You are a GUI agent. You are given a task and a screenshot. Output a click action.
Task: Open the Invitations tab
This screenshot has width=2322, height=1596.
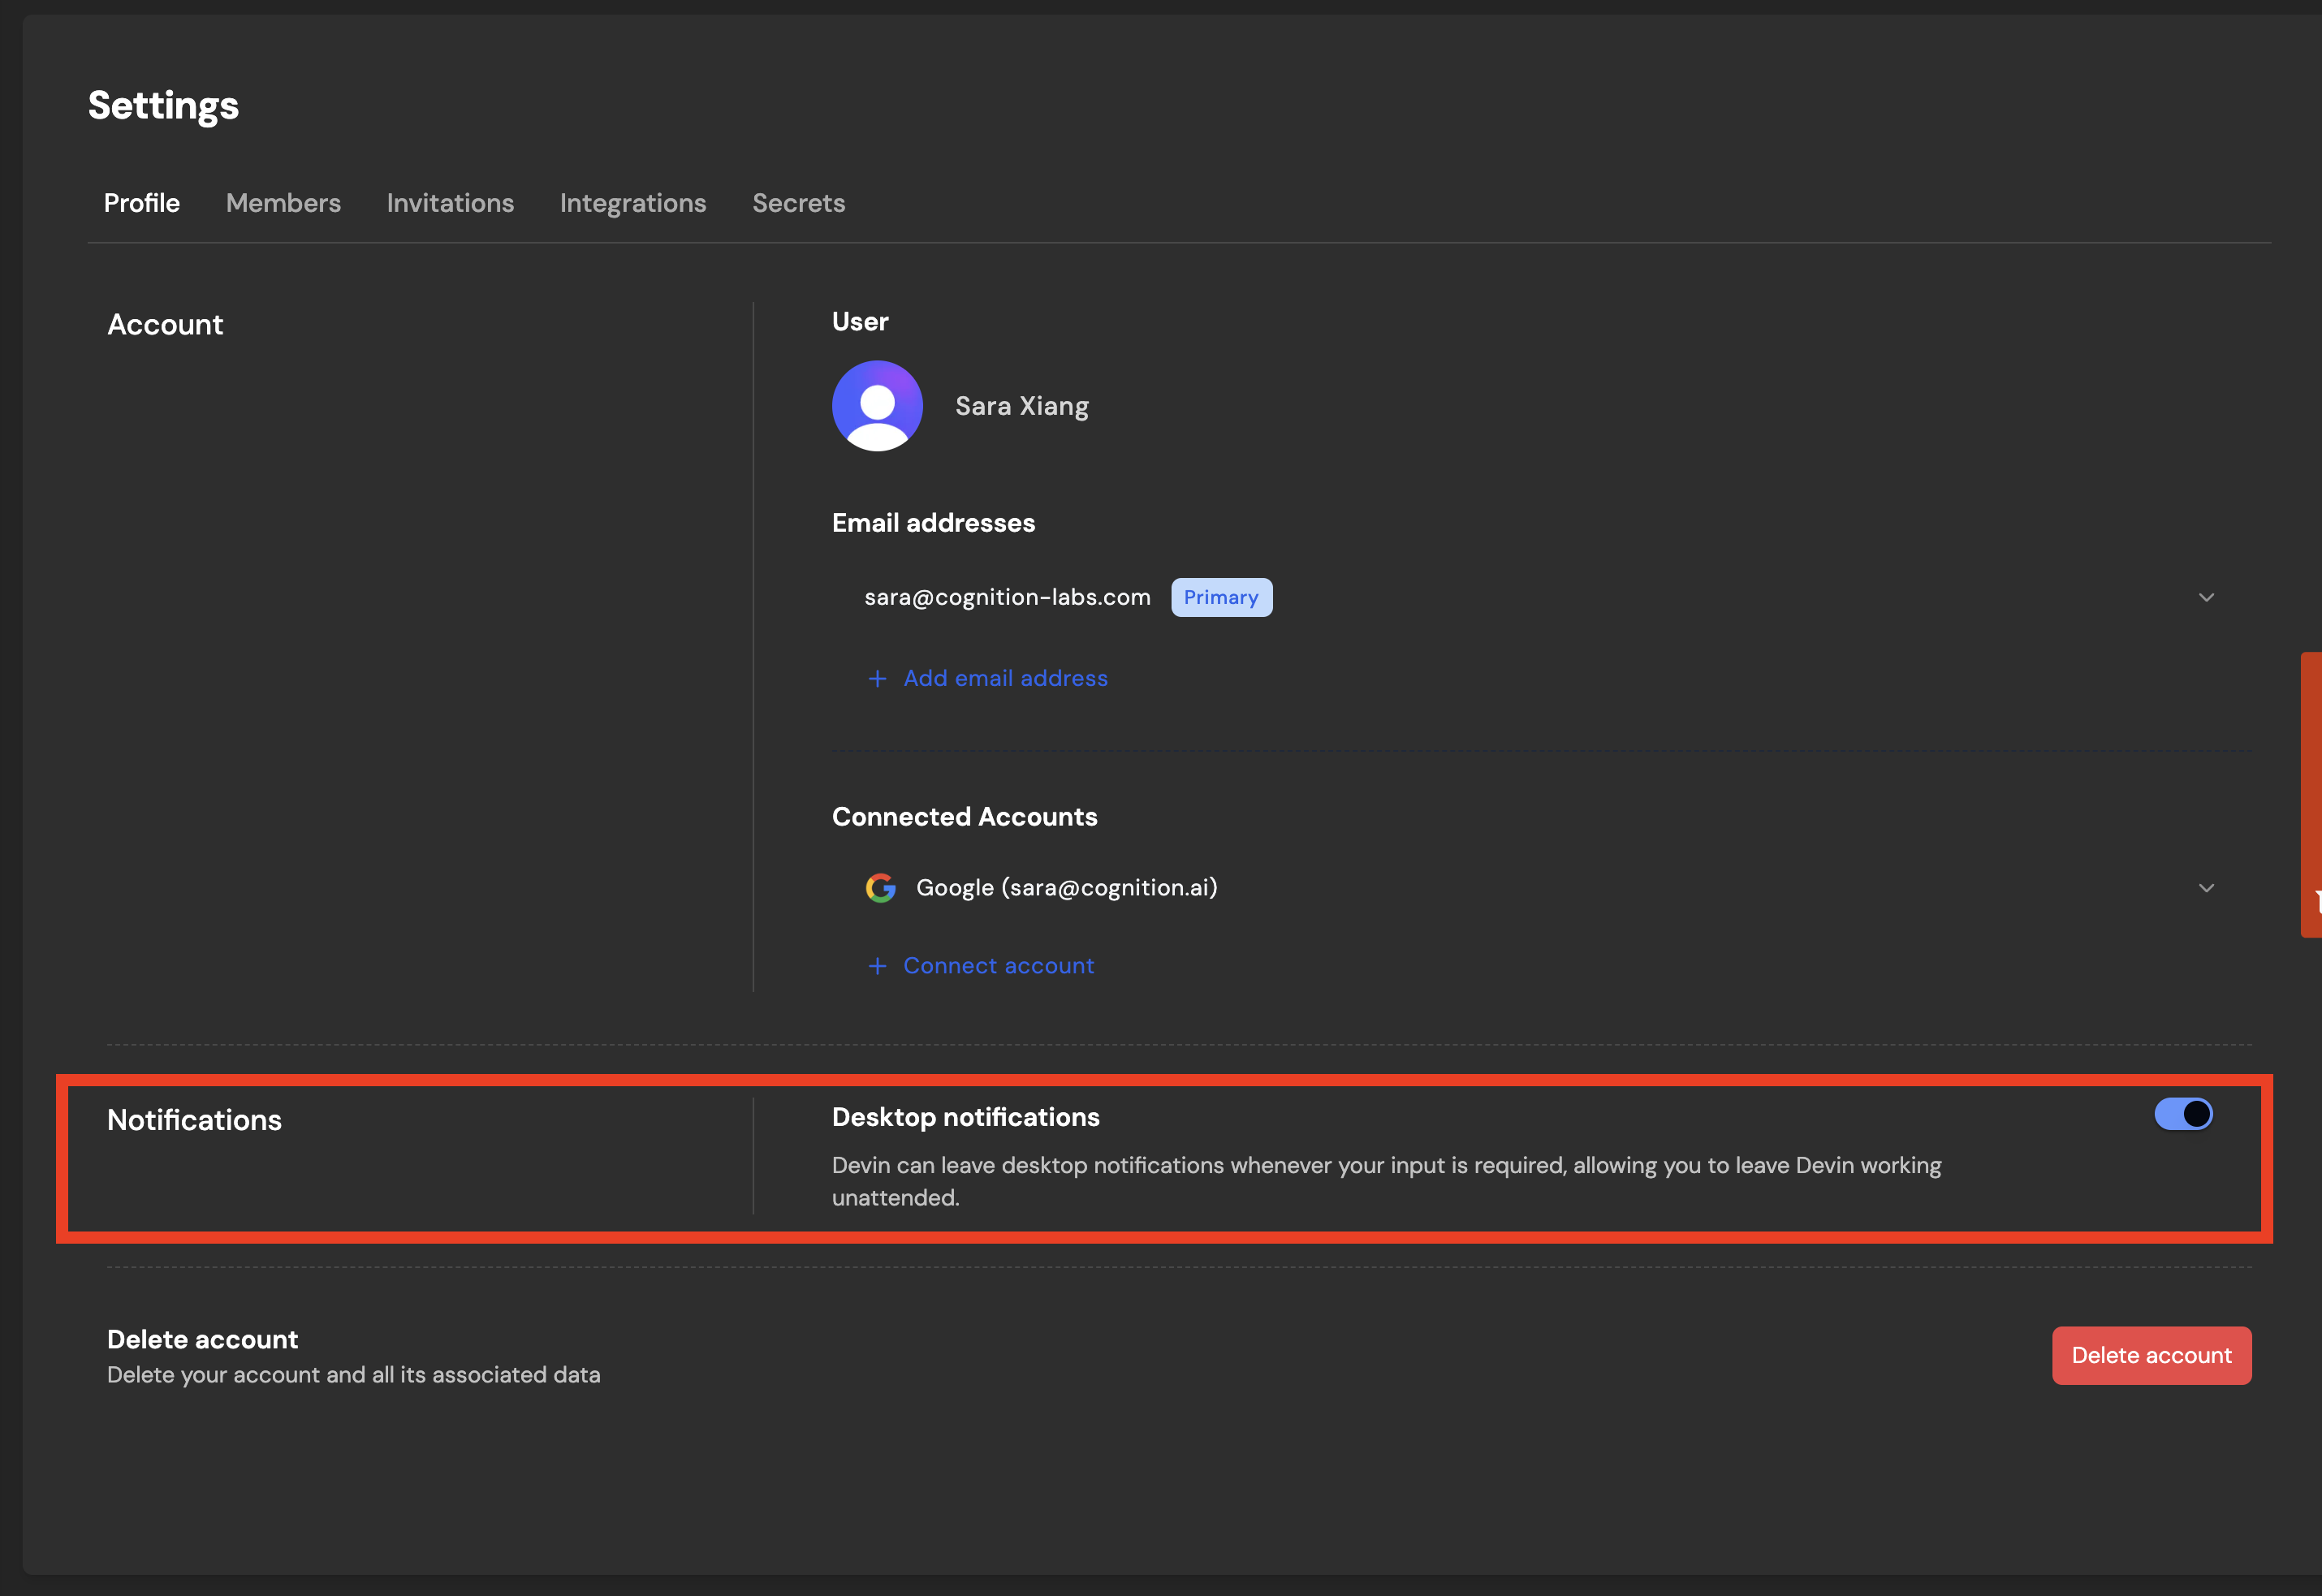click(450, 203)
